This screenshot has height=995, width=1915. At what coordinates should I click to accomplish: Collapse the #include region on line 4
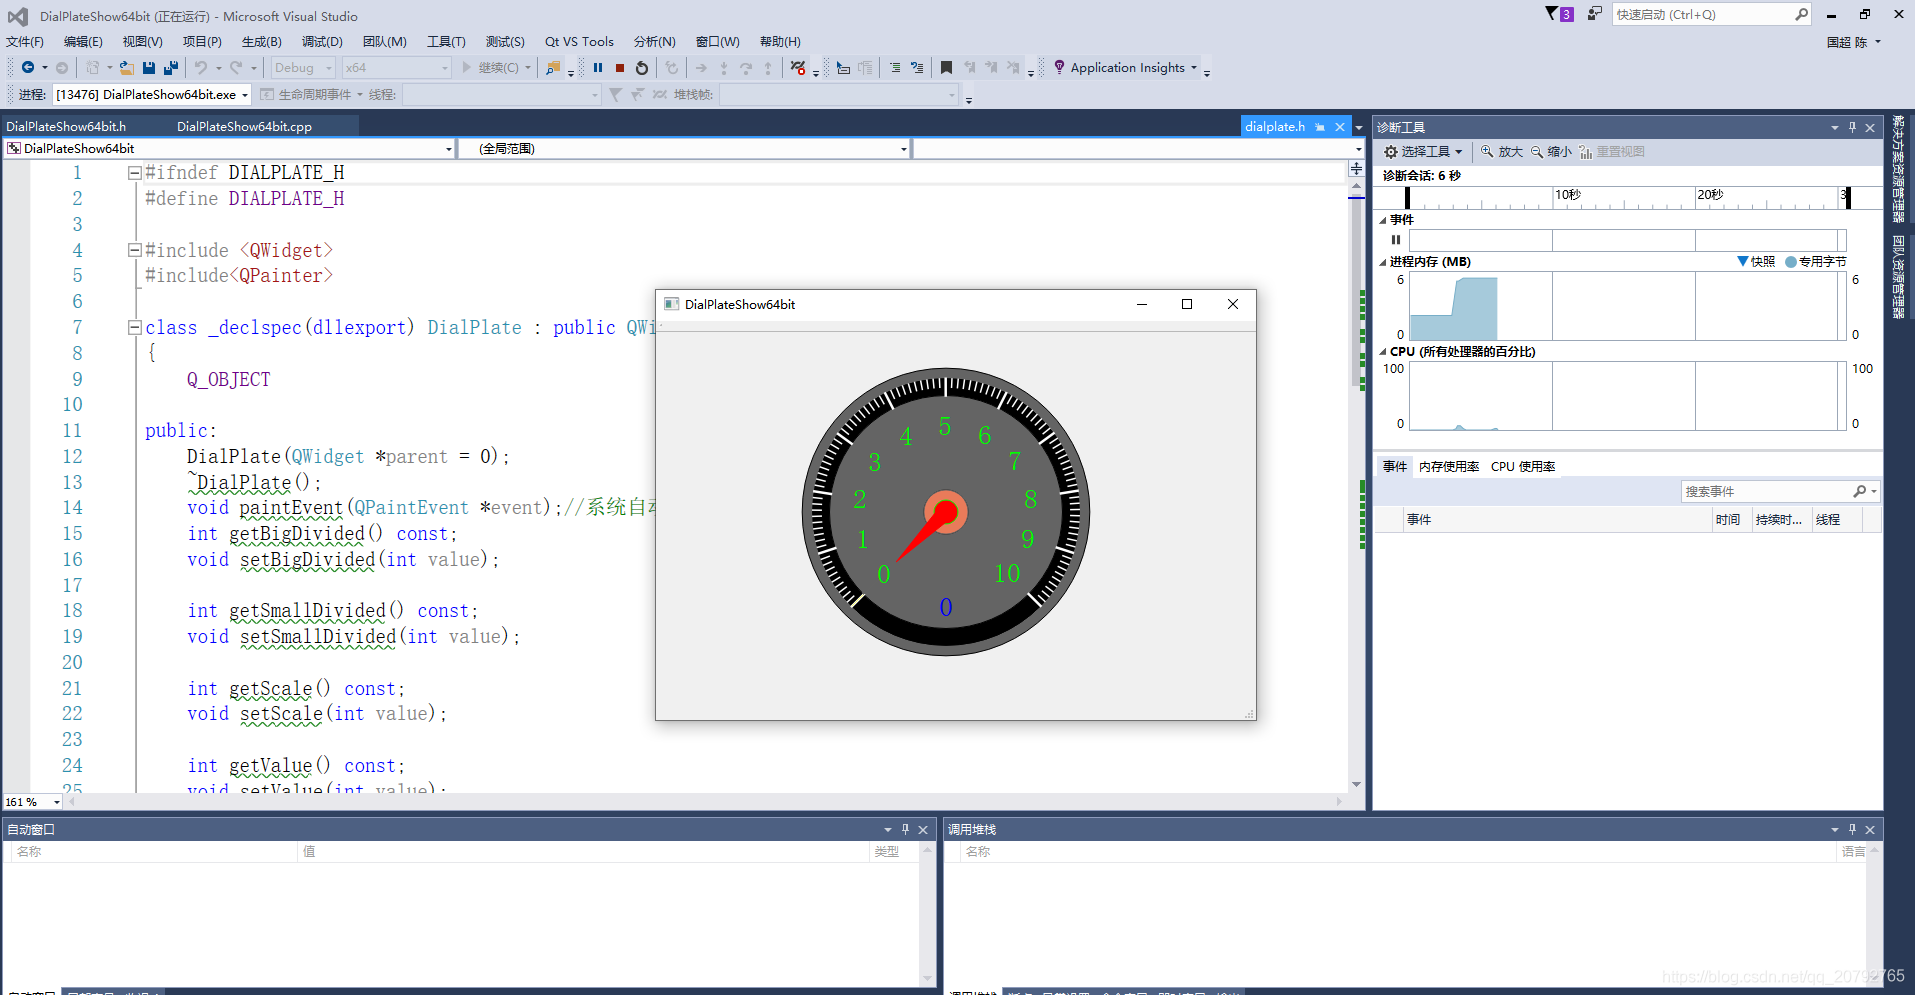point(134,251)
